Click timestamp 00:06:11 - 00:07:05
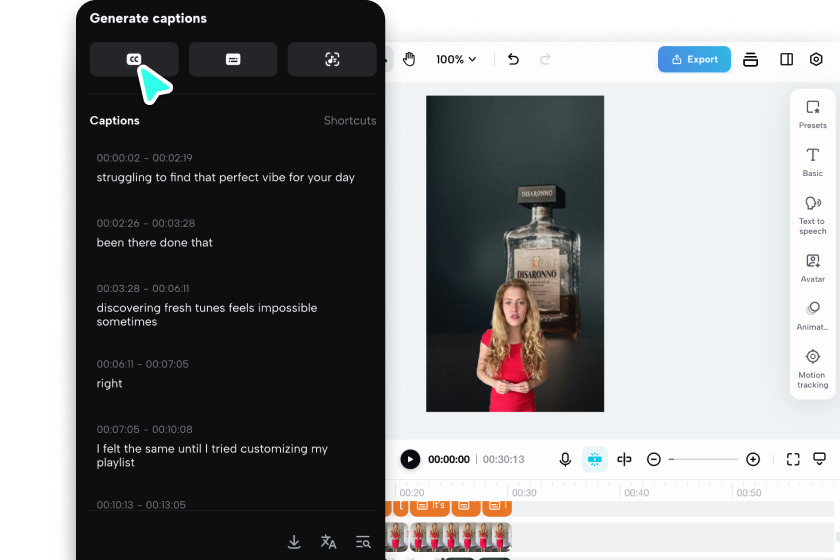 (142, 364)
